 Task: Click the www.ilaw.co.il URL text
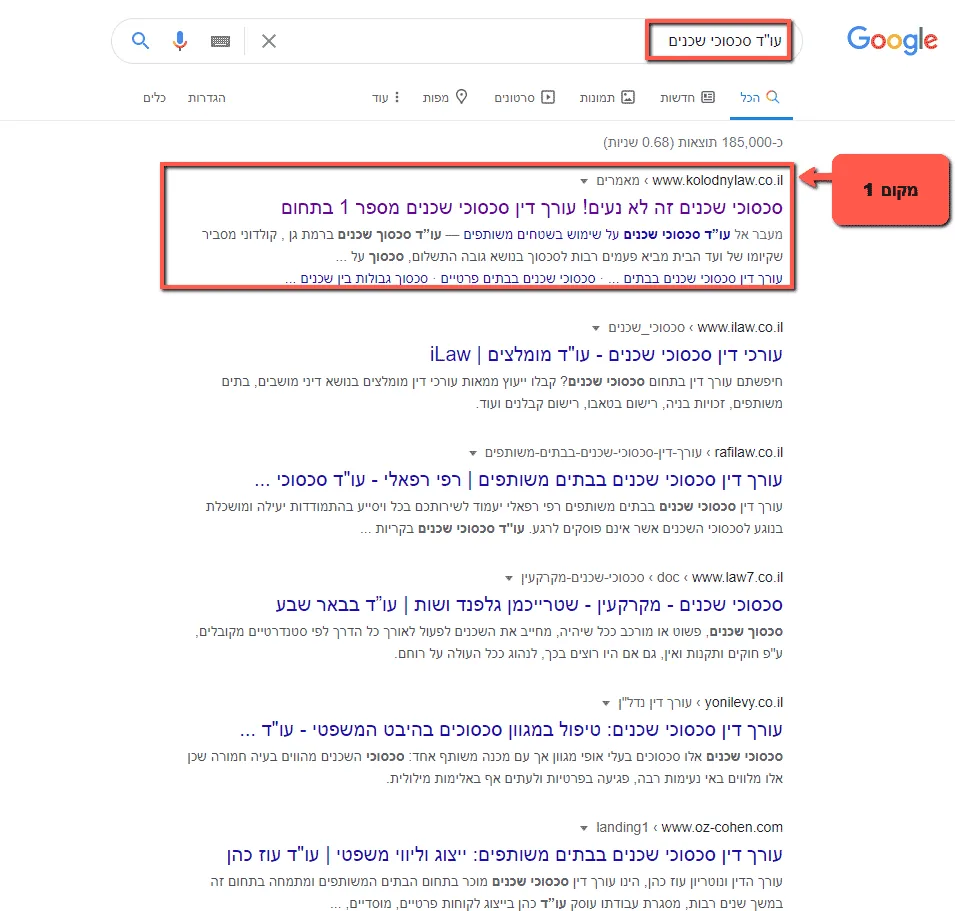pos(740,328)
